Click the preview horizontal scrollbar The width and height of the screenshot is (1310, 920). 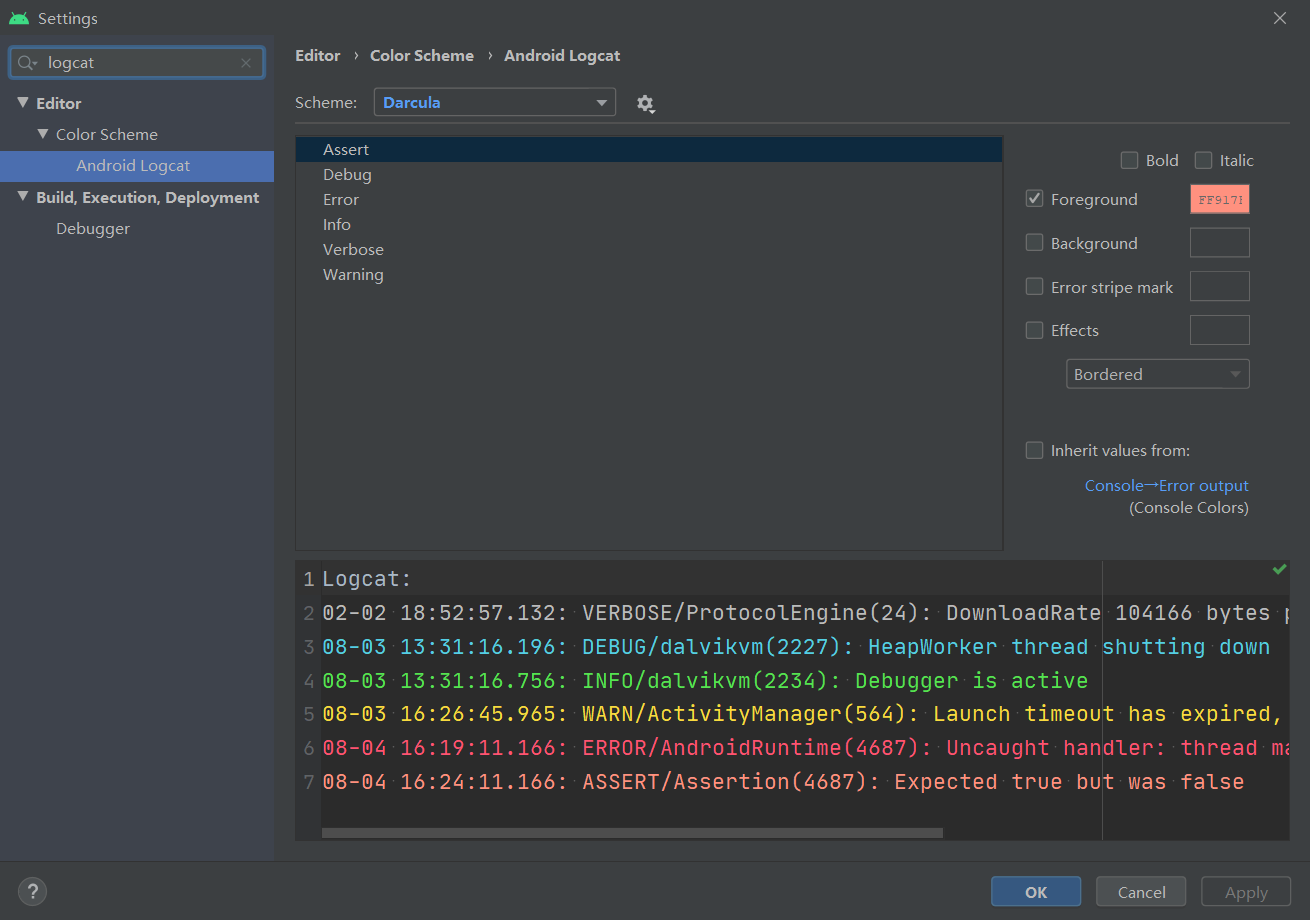coord(632,832)
